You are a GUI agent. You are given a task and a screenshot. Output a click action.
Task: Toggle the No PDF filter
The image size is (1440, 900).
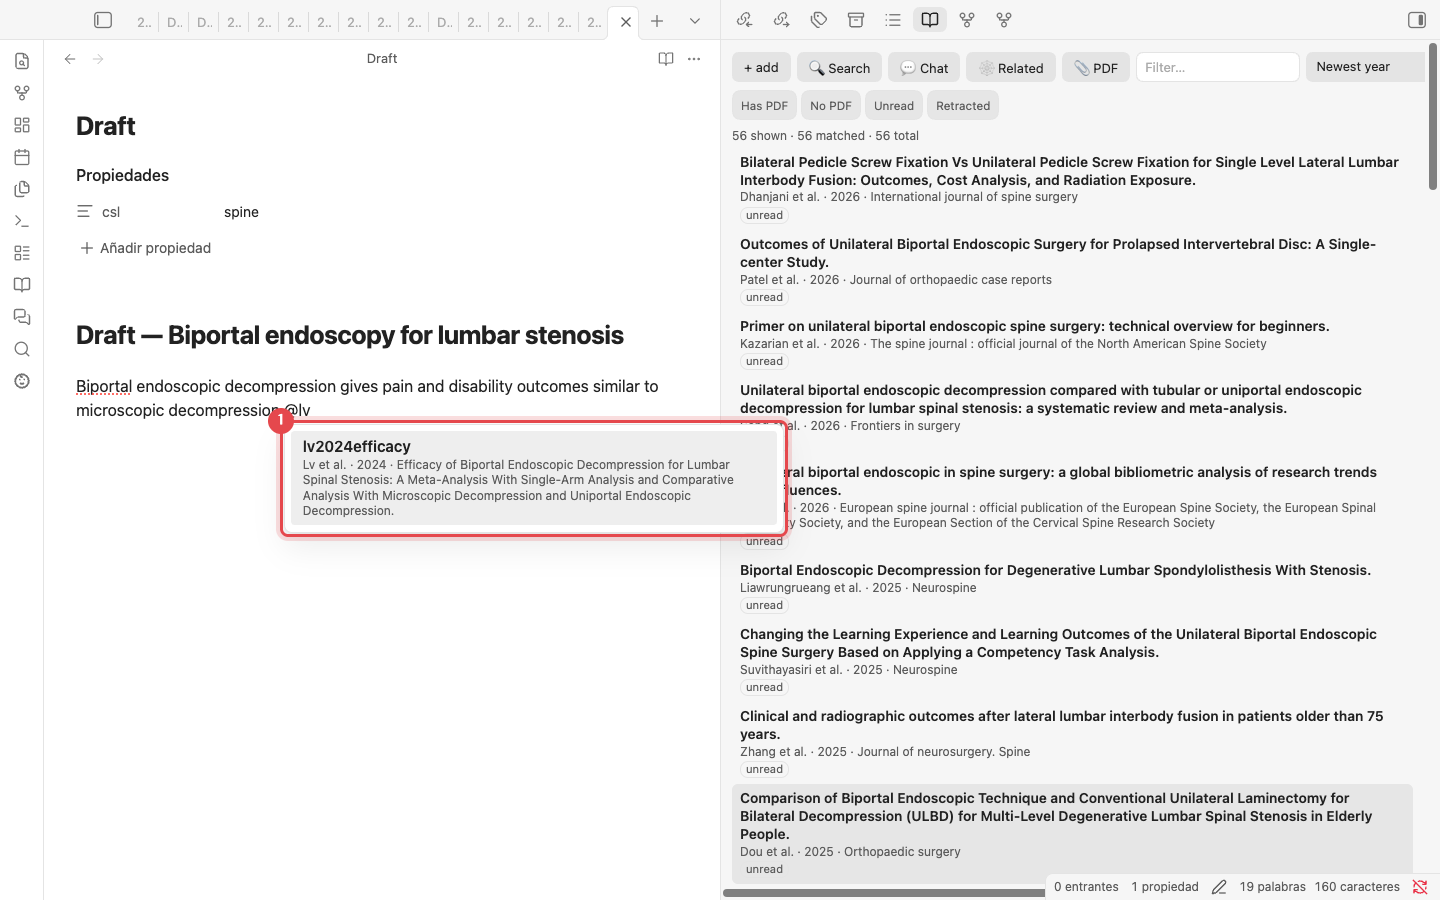click(831, 106)
